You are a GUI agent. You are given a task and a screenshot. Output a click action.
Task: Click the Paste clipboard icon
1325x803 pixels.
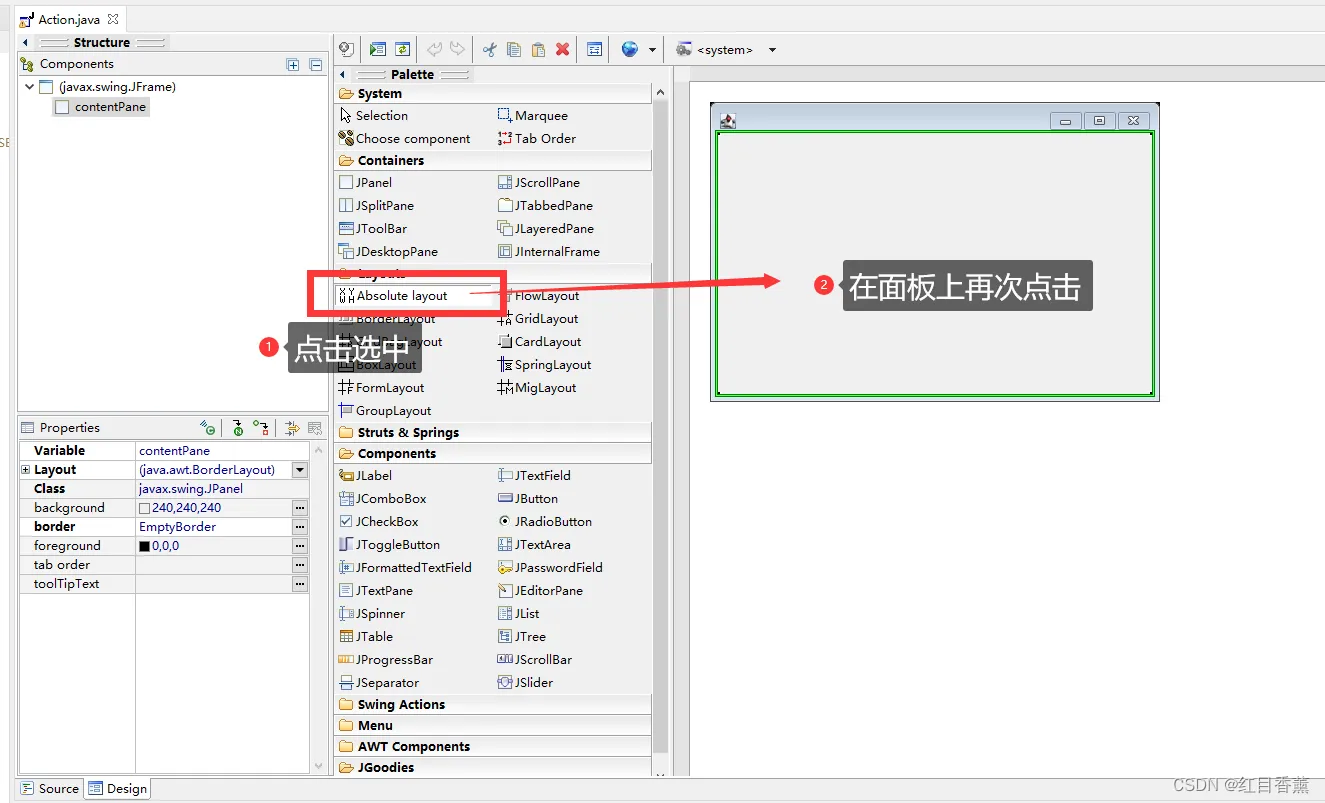pyautogui.click(x=538, y=49)
